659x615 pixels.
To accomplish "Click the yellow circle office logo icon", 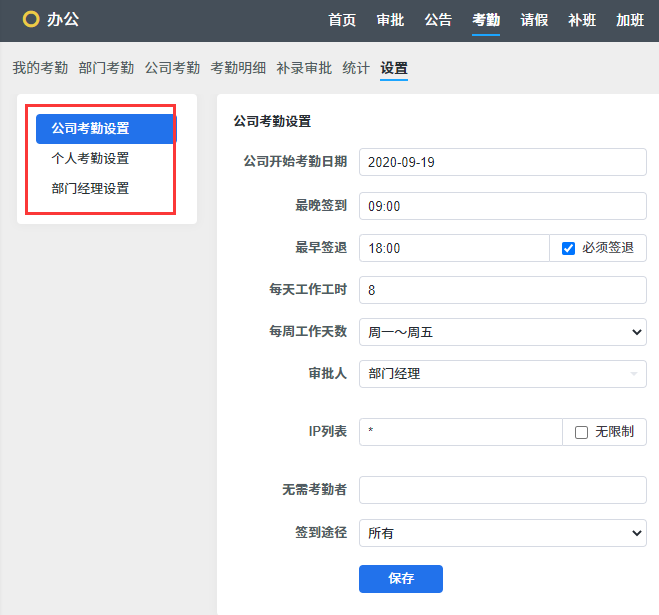I will coord(31,19).
